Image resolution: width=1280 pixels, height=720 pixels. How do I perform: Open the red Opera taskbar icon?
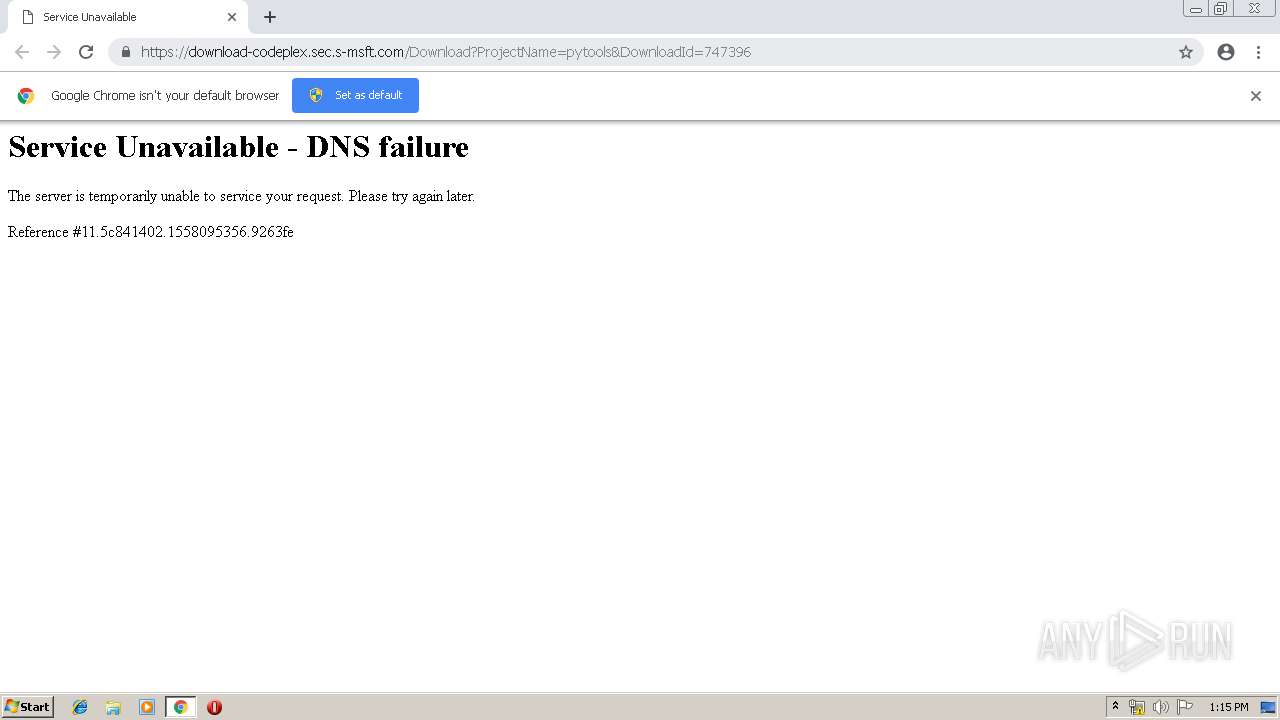(x=214, y=707)
